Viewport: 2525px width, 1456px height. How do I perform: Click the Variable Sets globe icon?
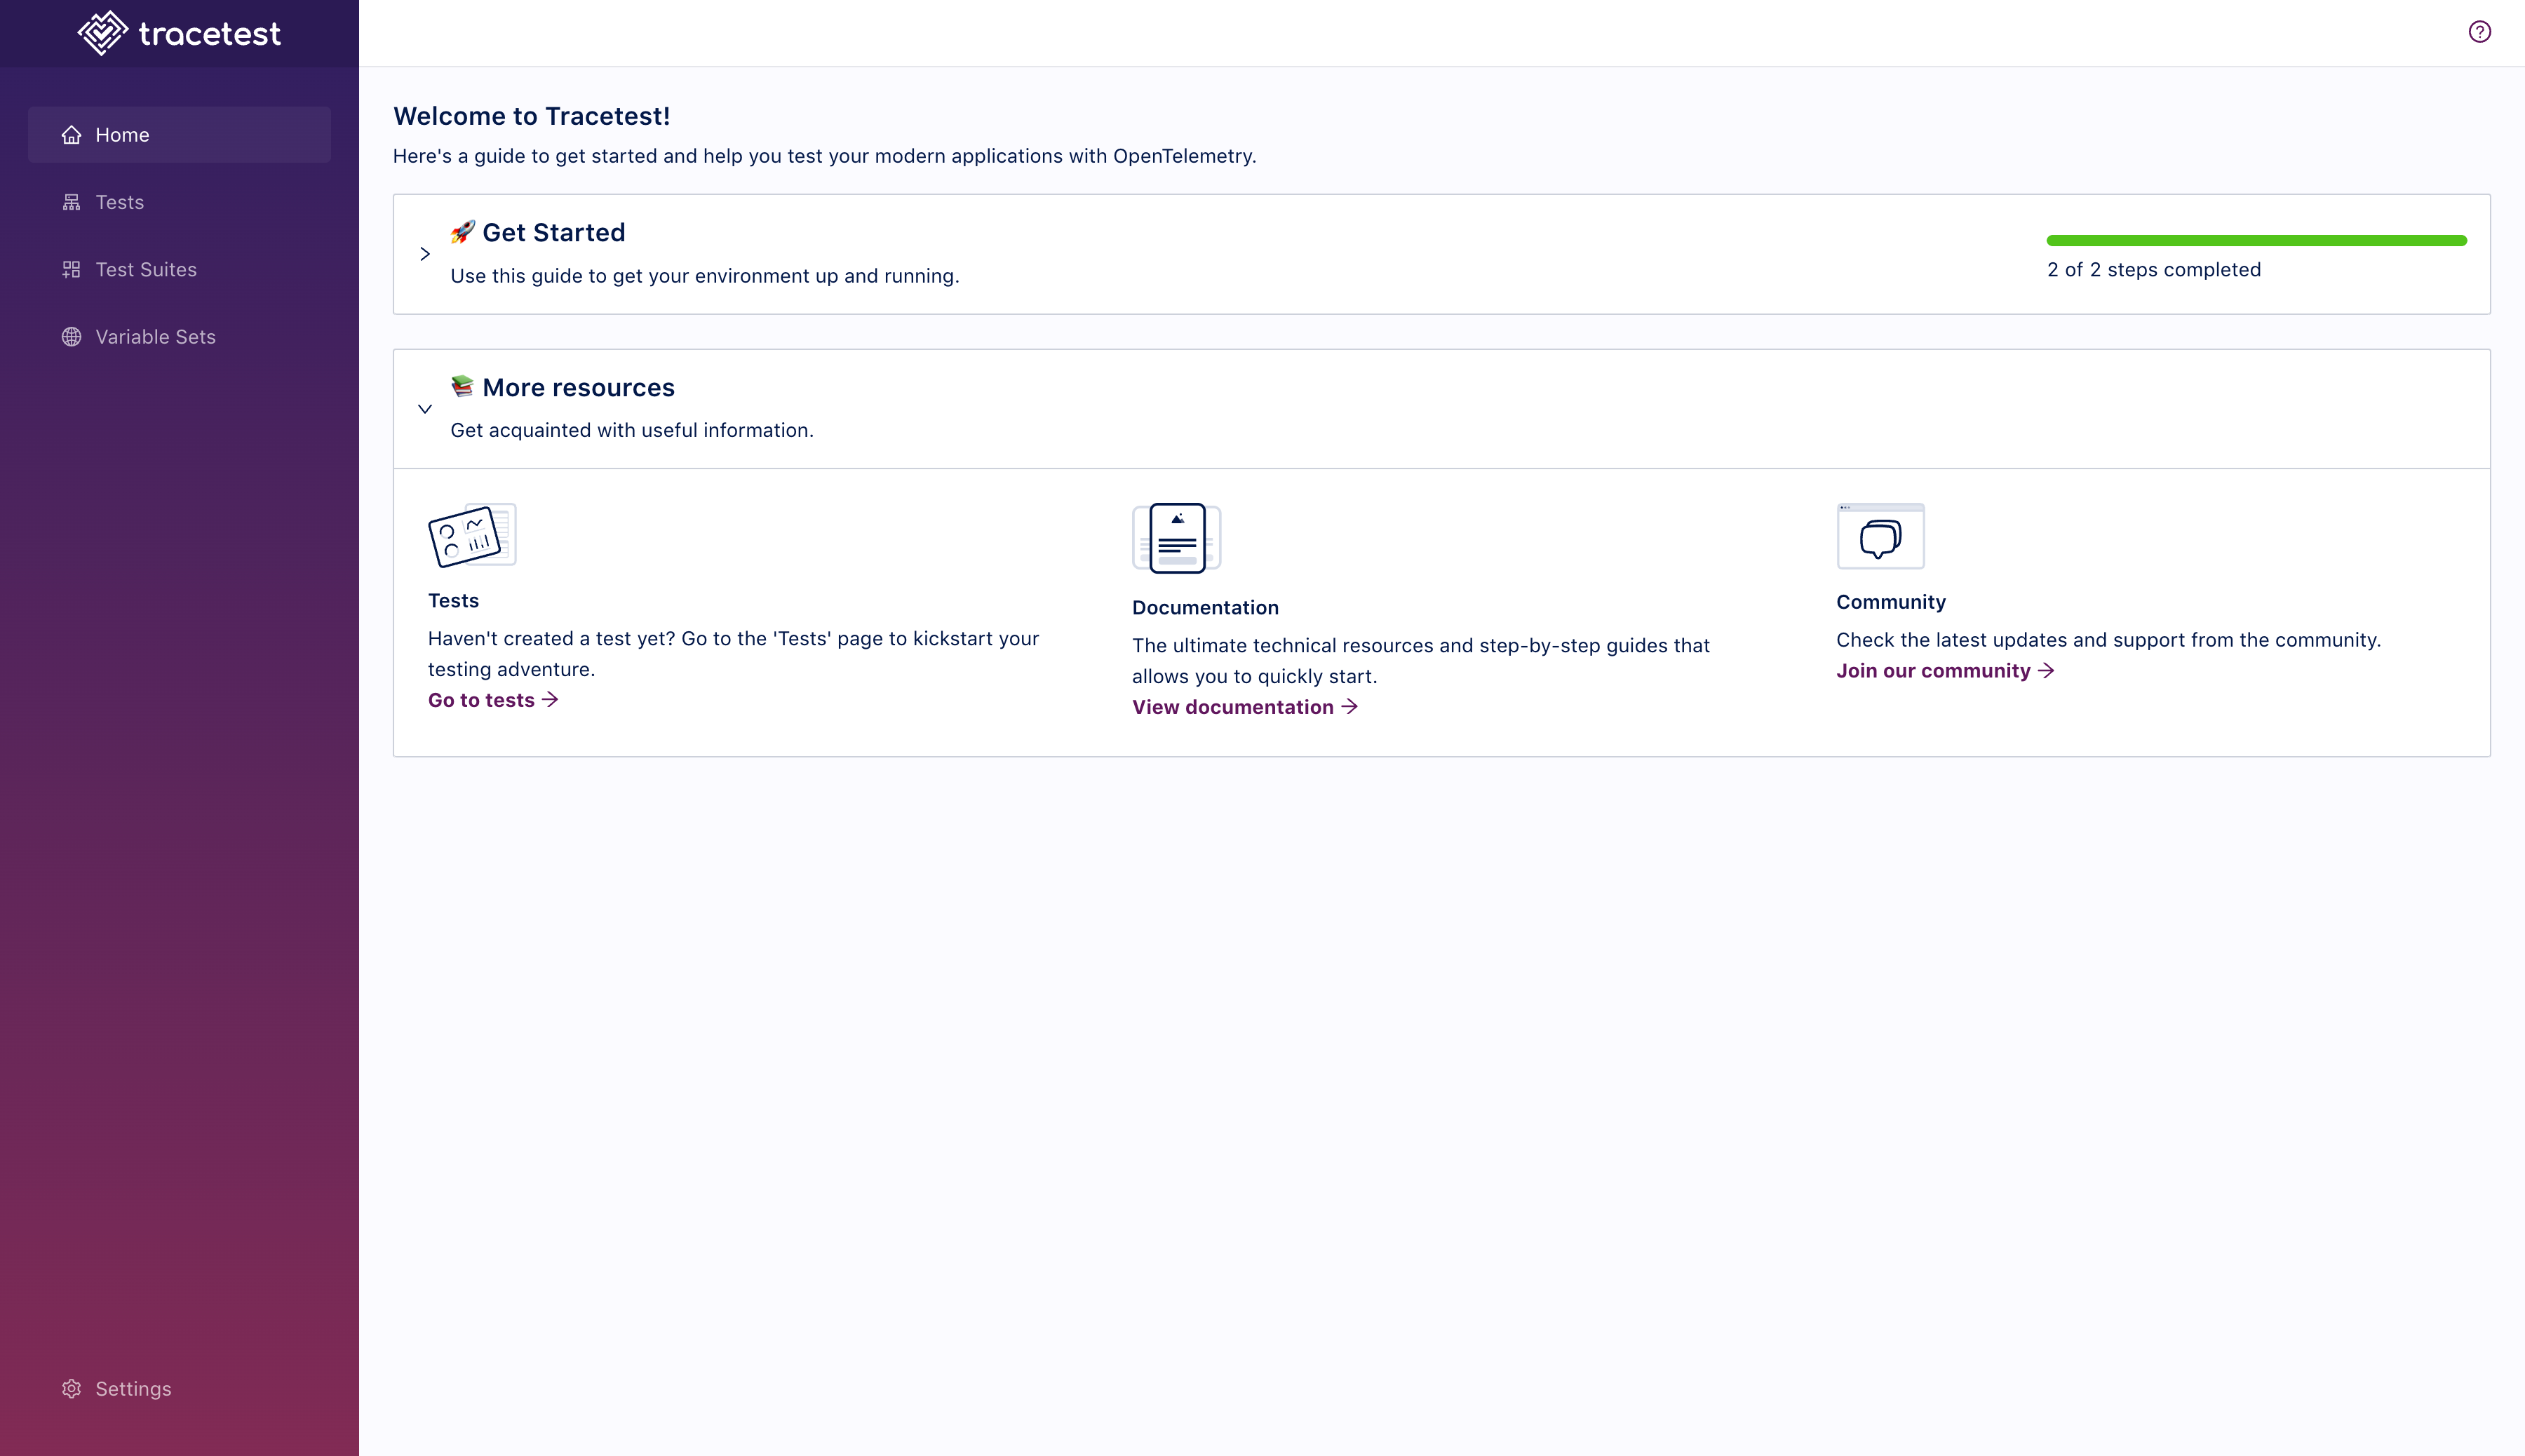(x=71, y=337)
